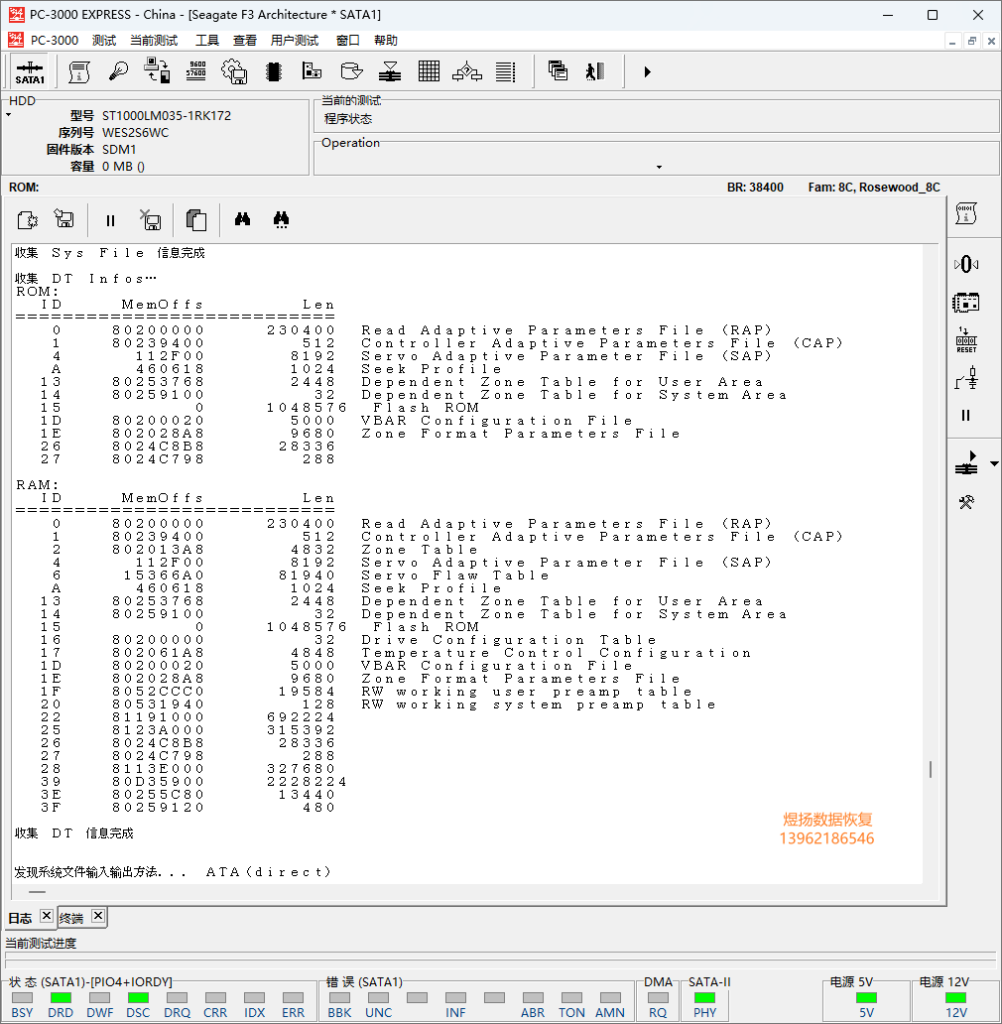Click the binoculars find icon

242,219
